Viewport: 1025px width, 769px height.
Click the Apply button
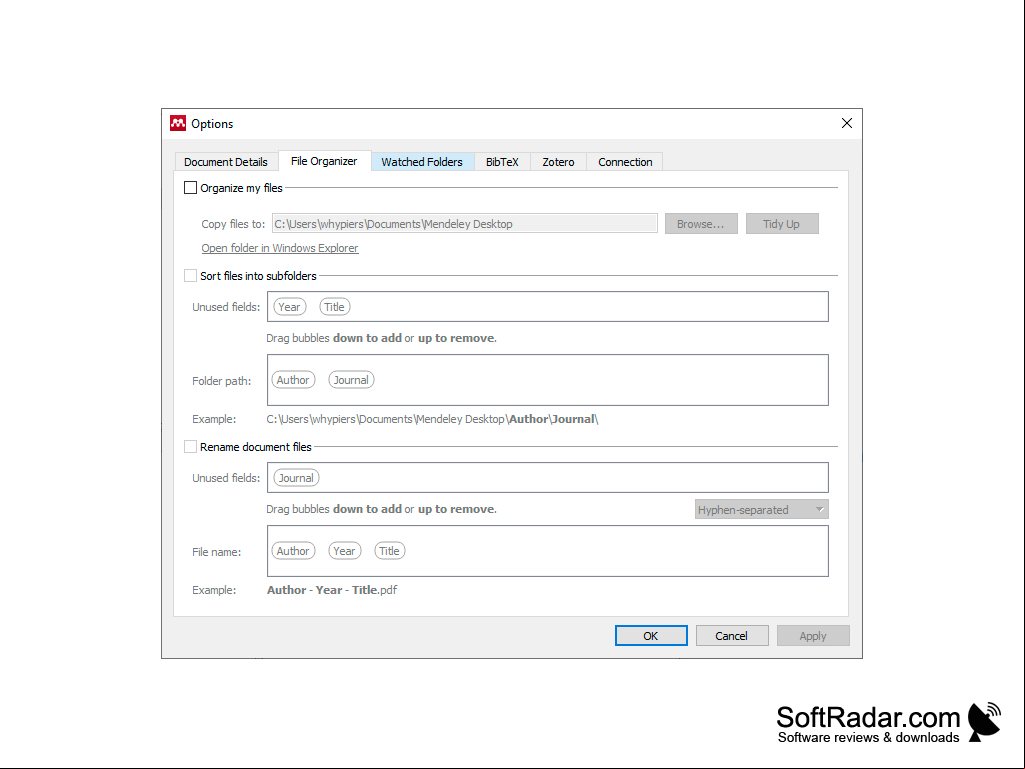click(x=813, y=636)
